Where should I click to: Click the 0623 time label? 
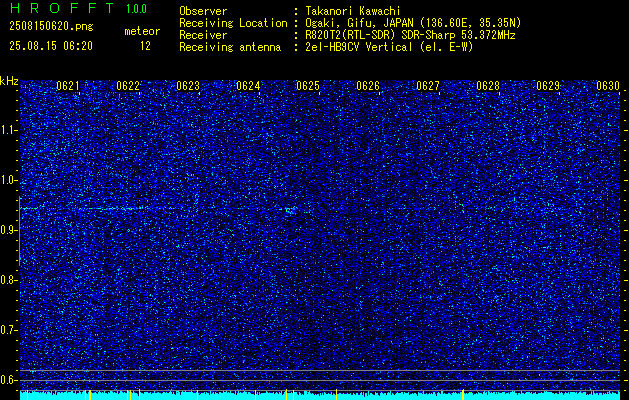click(188, 86)
